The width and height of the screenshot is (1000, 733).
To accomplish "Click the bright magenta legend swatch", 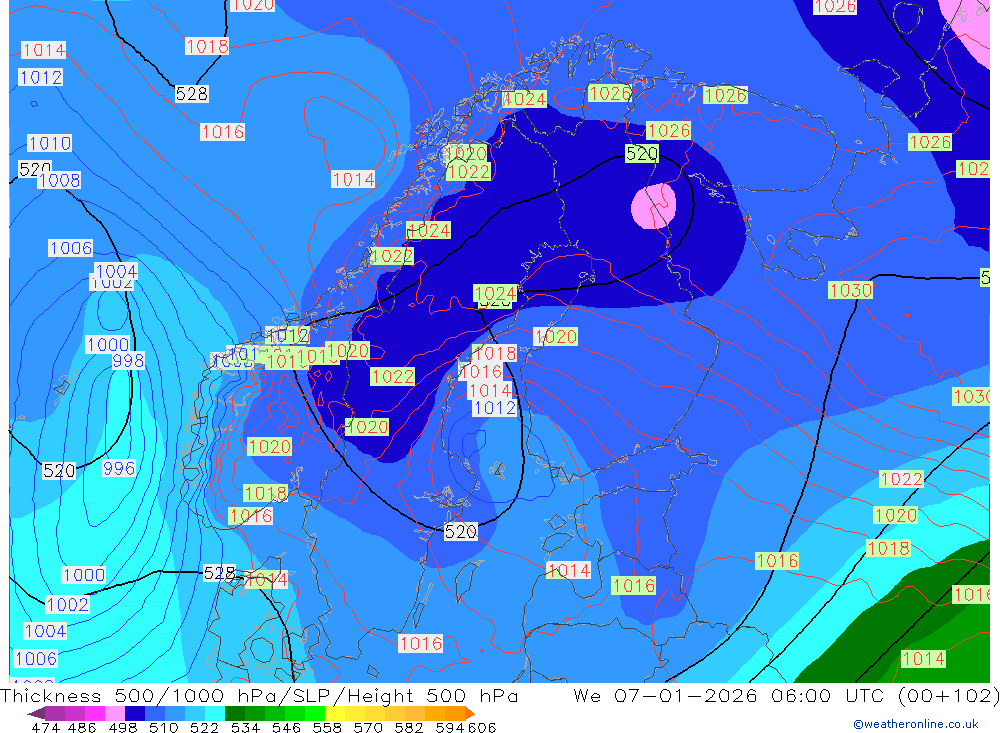I will coord(95,713).
